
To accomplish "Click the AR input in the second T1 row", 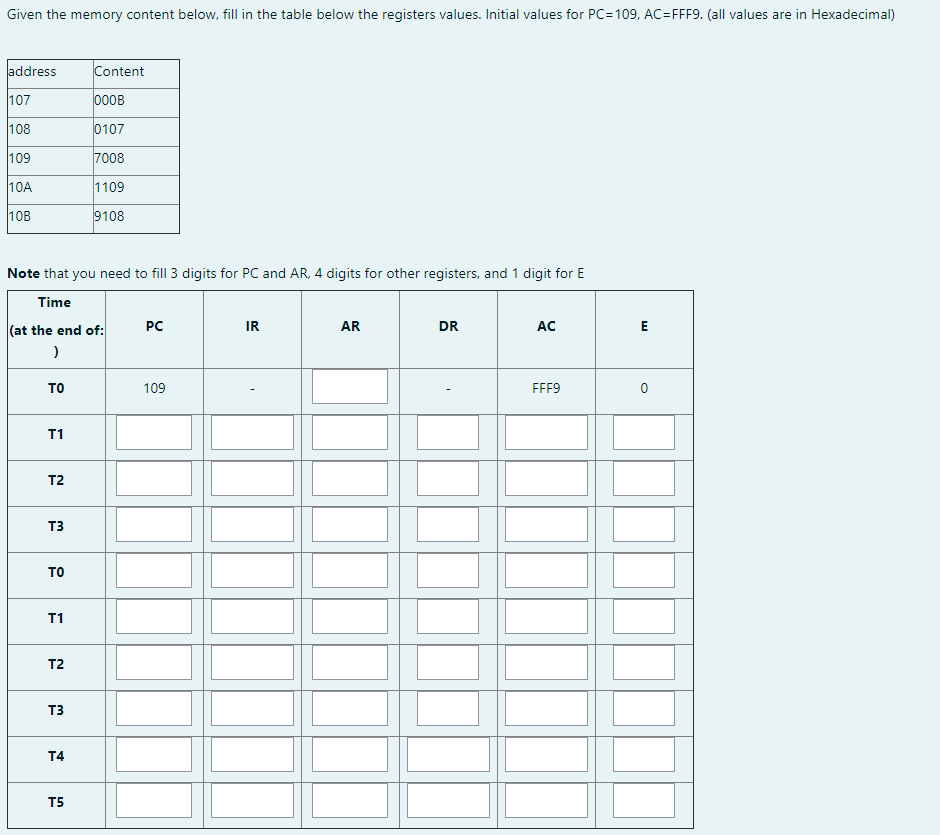I will 350,616.
